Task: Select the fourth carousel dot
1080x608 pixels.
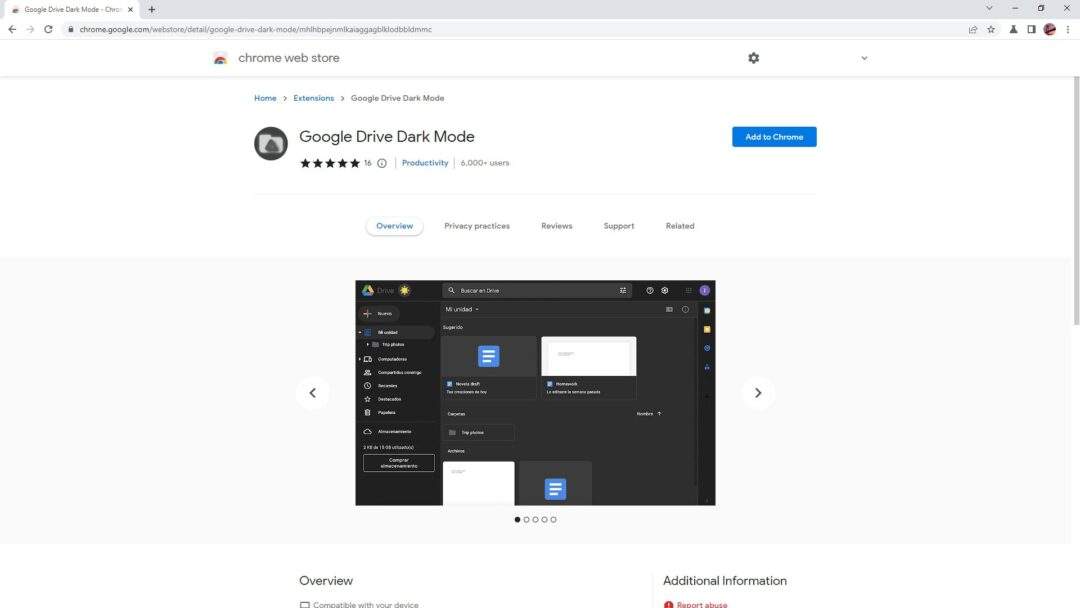Action: 544,520
